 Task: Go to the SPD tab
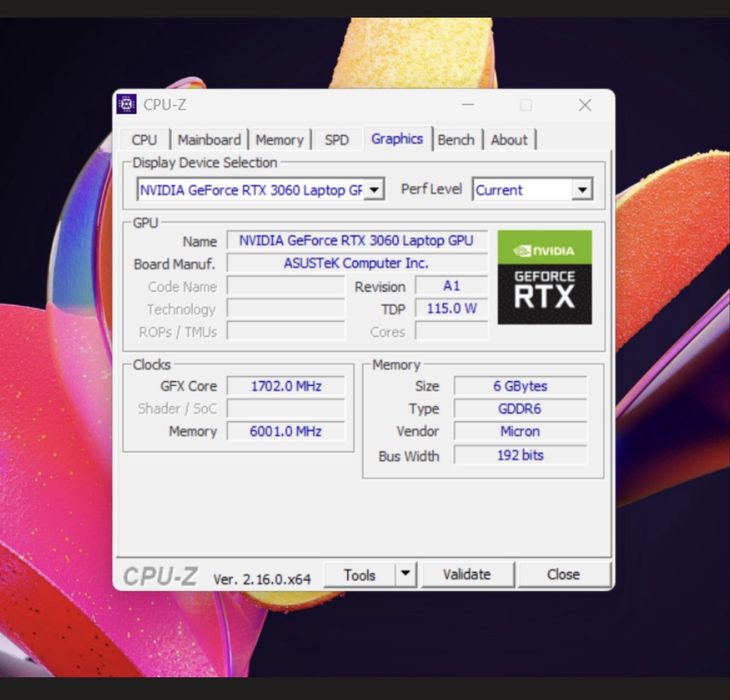coord(337,140)
